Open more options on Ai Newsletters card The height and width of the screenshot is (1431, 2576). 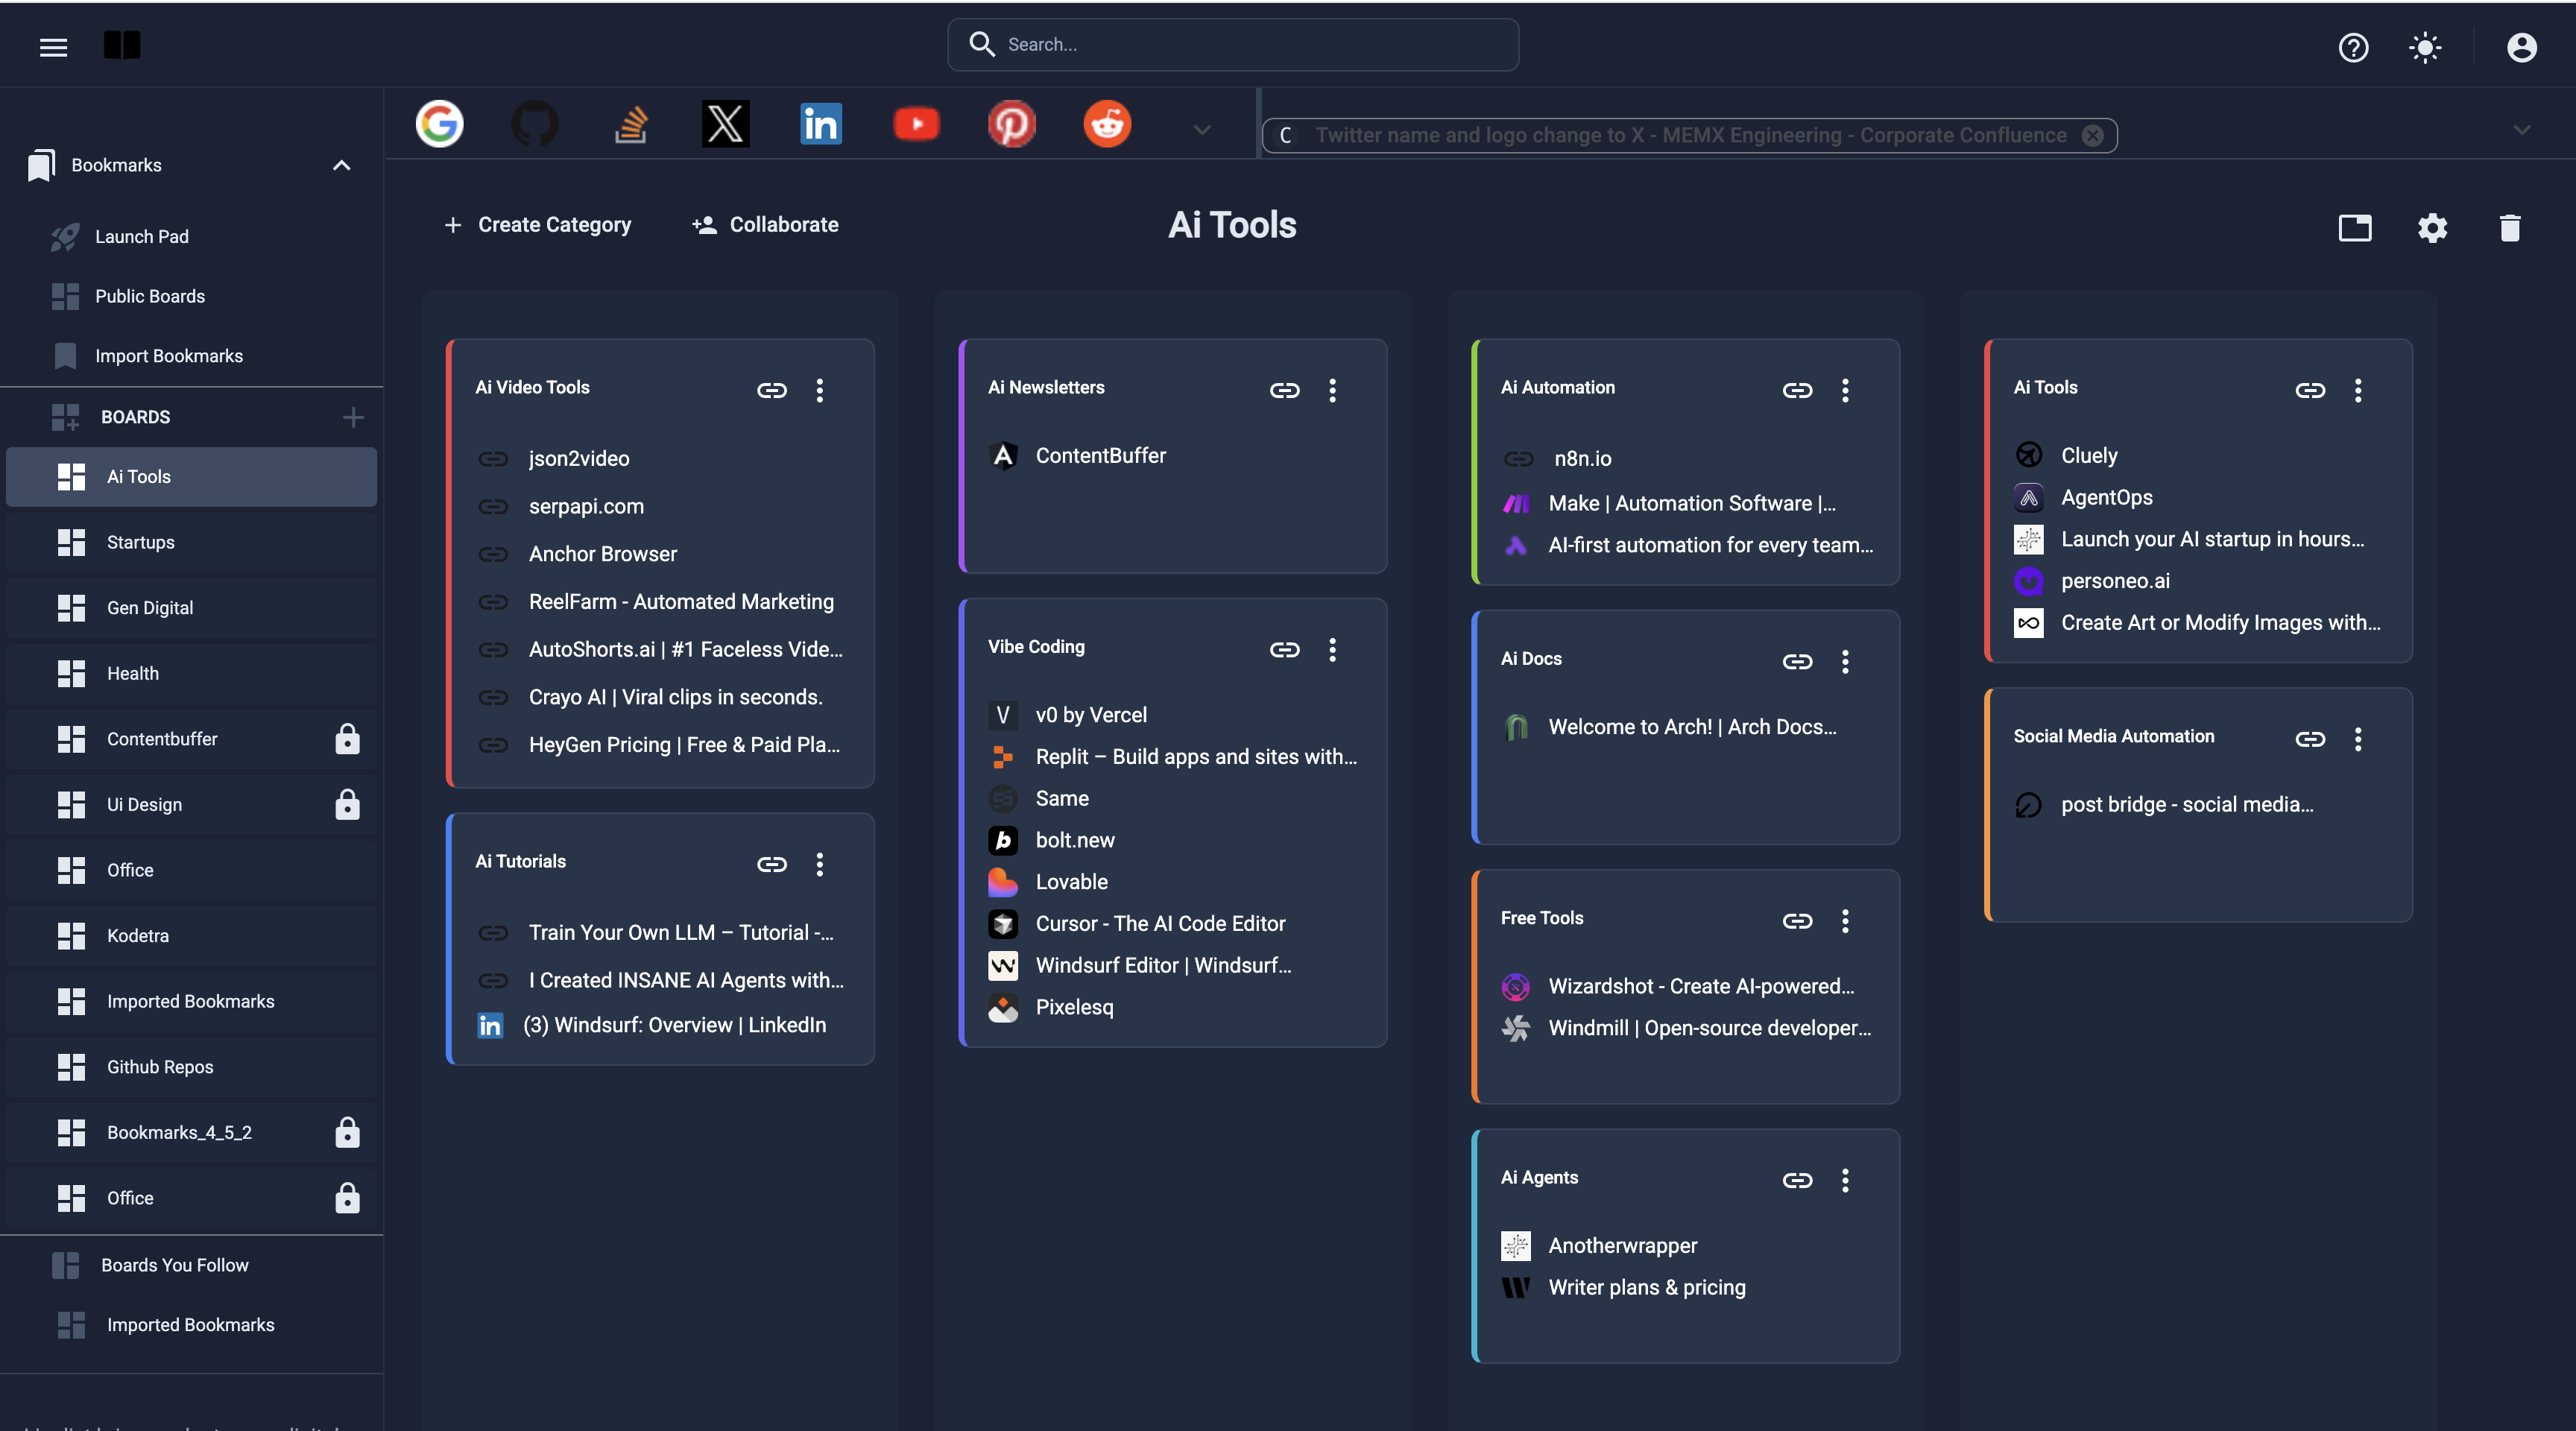[1332, 390]
